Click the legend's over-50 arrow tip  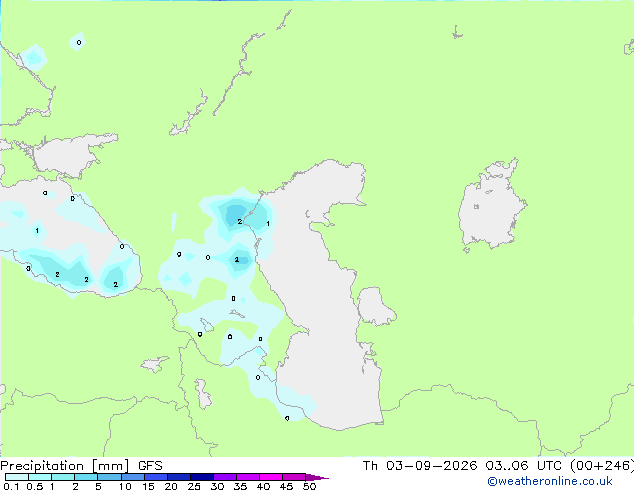click(x=317, y=477)
